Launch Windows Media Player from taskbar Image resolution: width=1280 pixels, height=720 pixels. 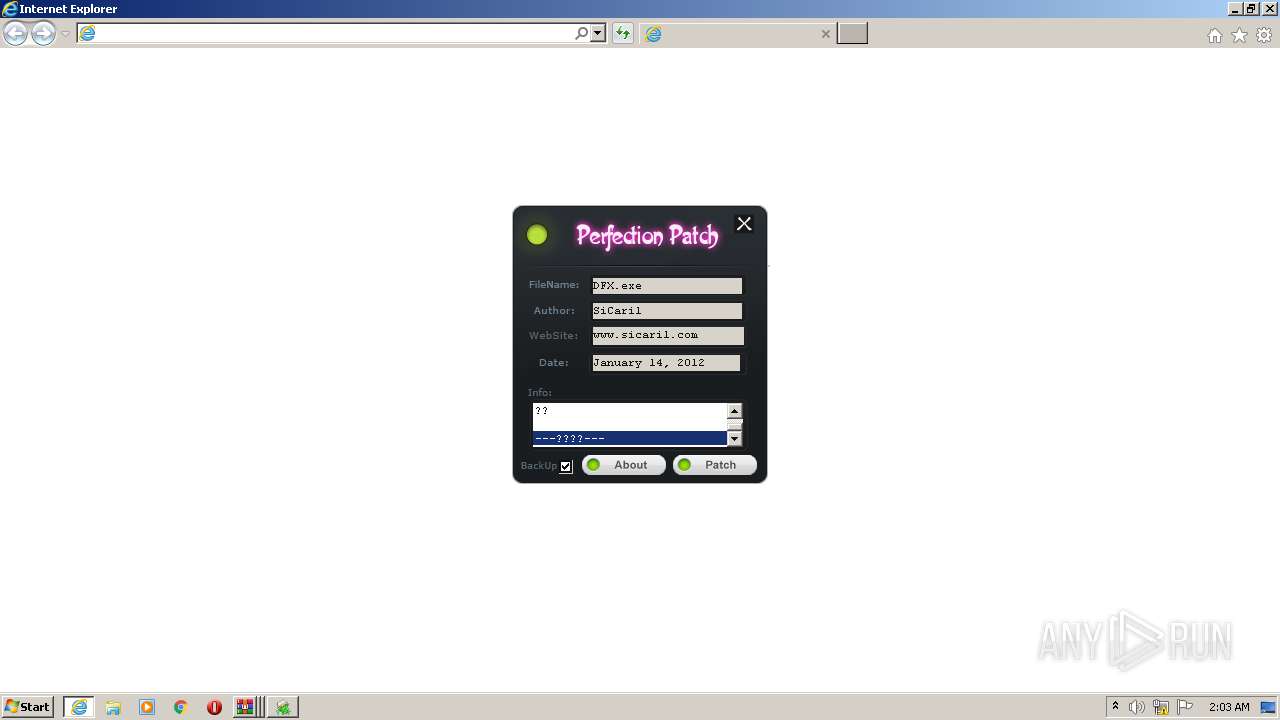coord(147,707)
